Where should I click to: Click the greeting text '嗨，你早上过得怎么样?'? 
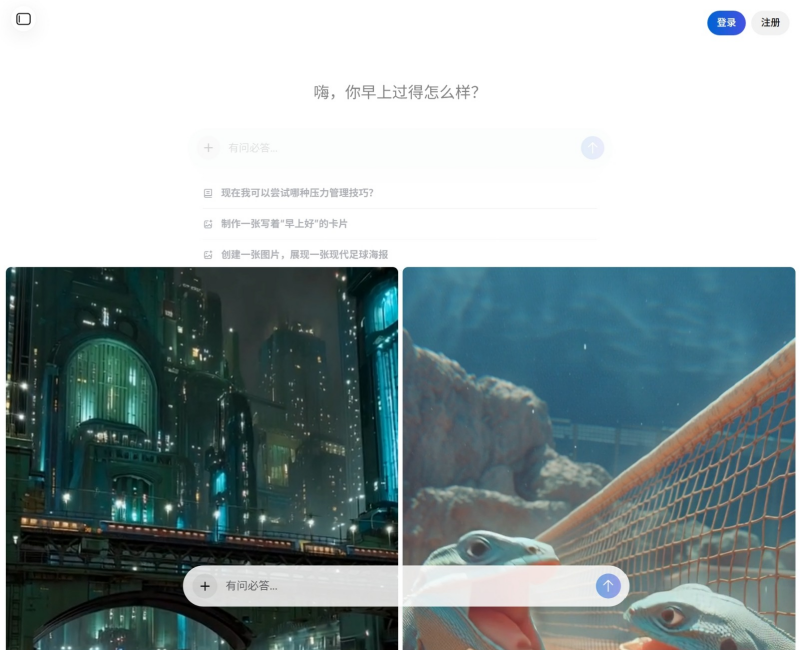click(400, 90)
